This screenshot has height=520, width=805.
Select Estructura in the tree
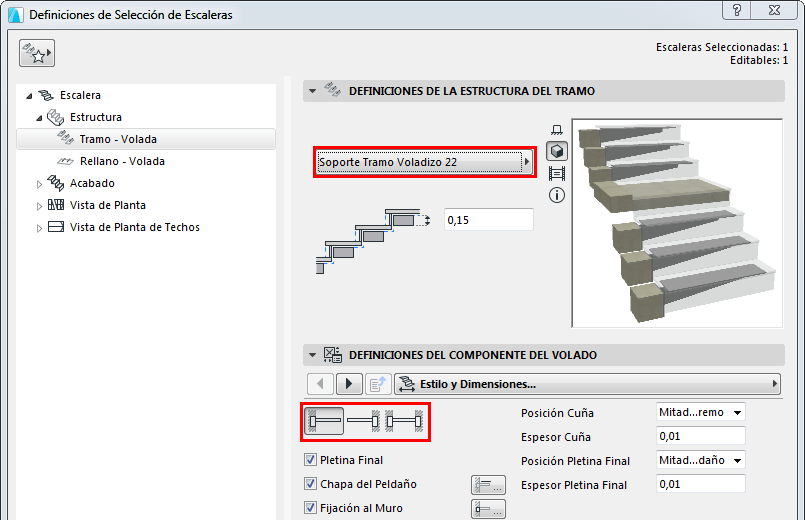coord(95,118)
